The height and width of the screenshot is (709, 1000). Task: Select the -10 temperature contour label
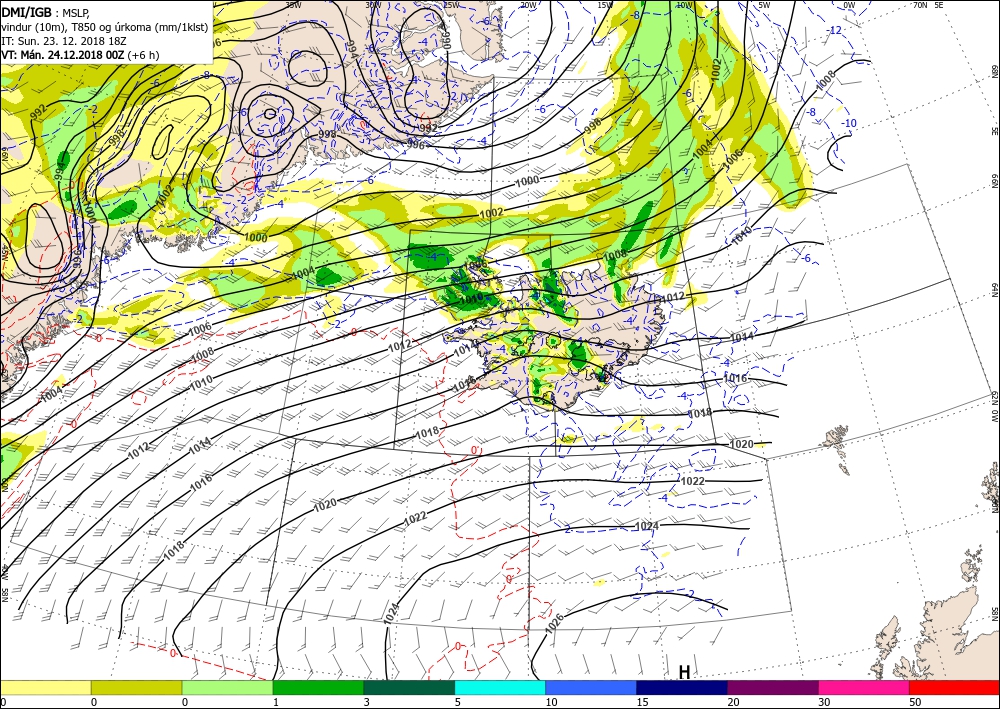[849, 123]
